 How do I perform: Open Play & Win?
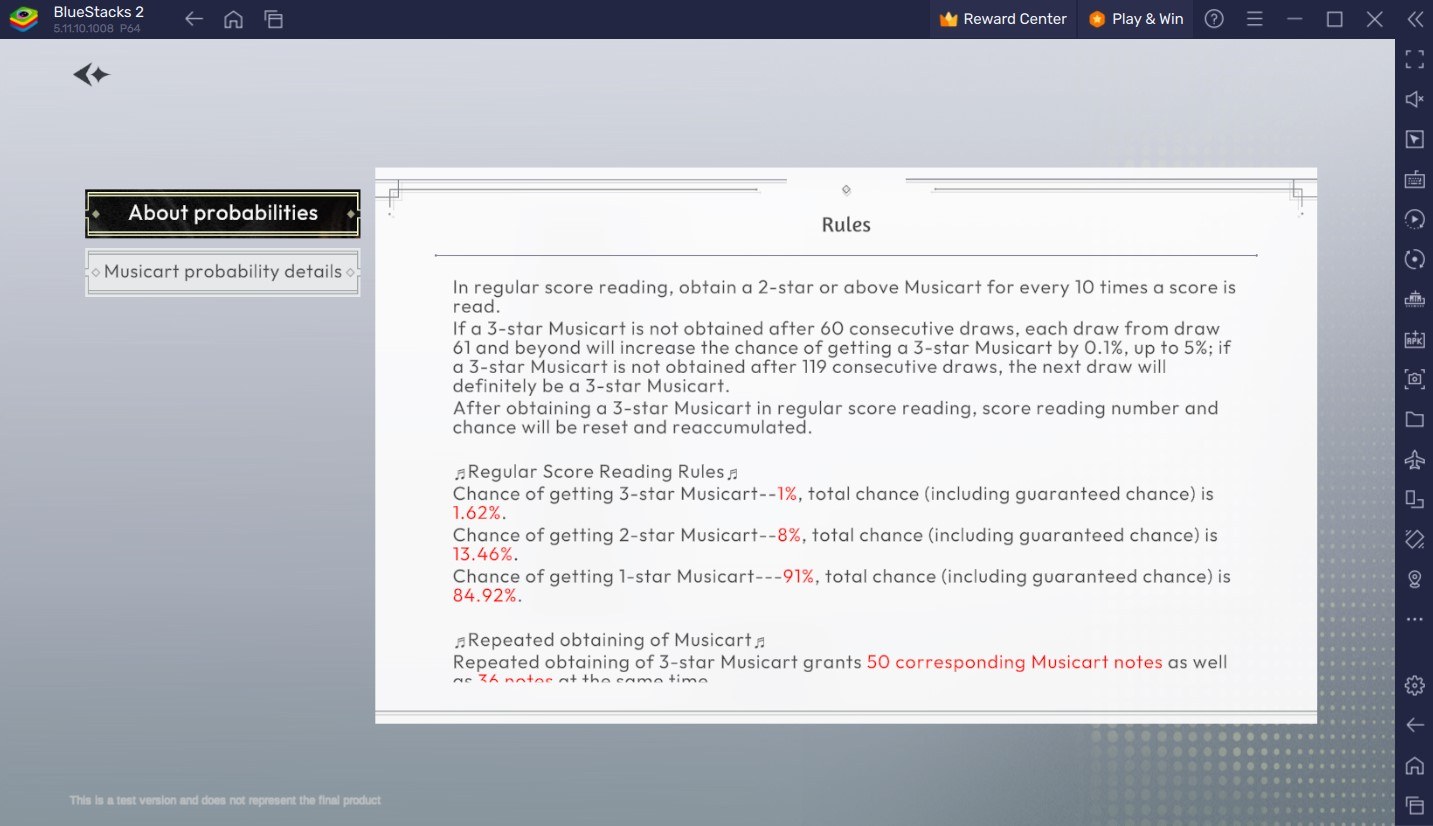point(1135,19)
